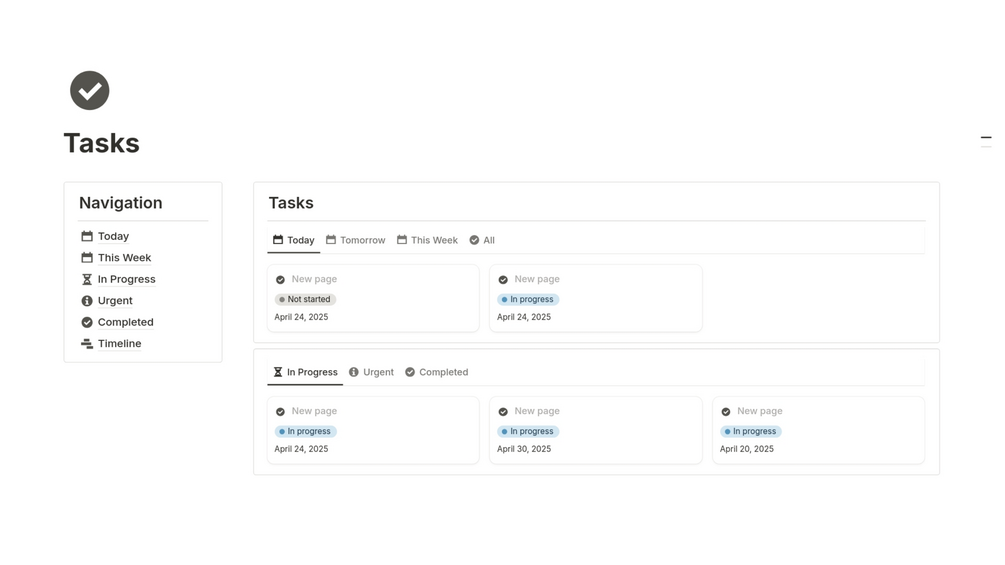Click the large Tasks page checkmark icon
The width and height of the screenshot is (1005, 565).
(x=89, y=91)
